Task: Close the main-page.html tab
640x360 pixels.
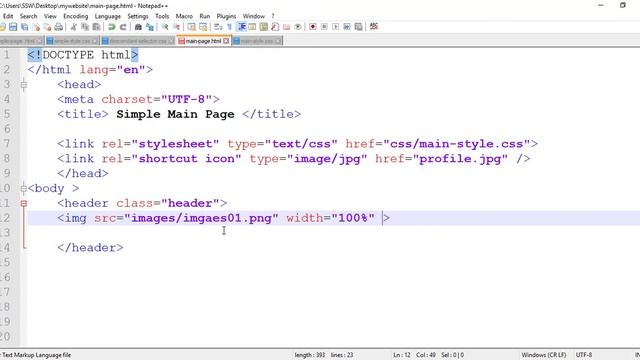Action: click(226, 41)
